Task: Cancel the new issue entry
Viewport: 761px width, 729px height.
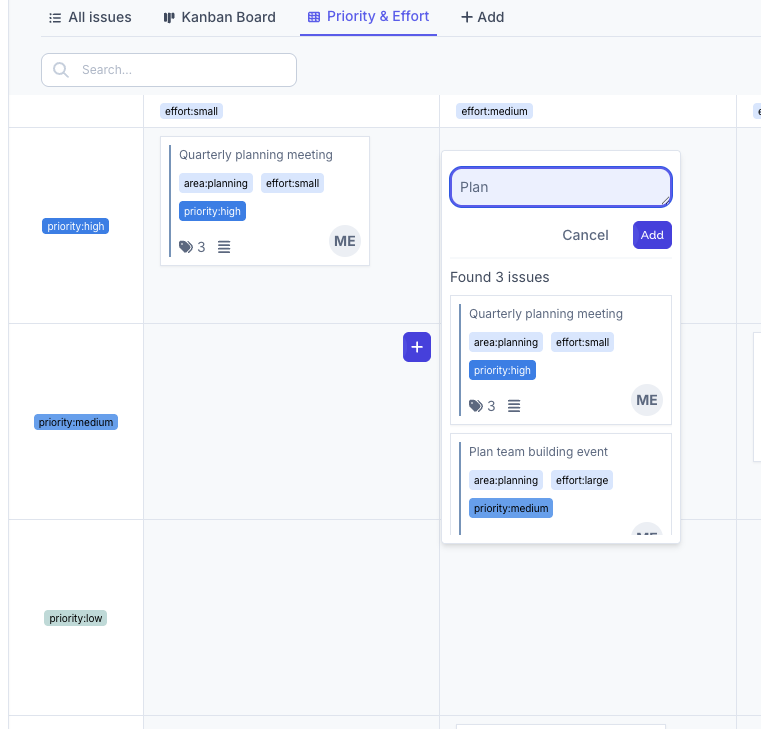Action: pos(585,235)
